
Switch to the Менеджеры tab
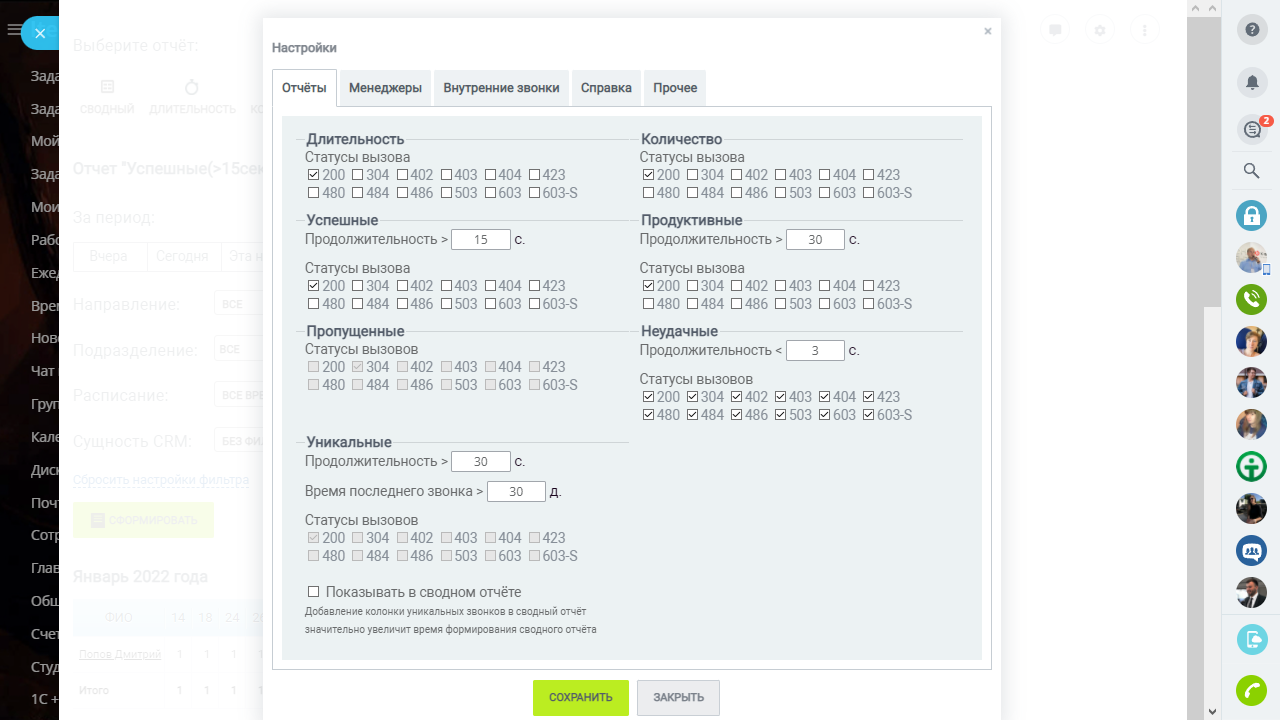click(385, 88)
